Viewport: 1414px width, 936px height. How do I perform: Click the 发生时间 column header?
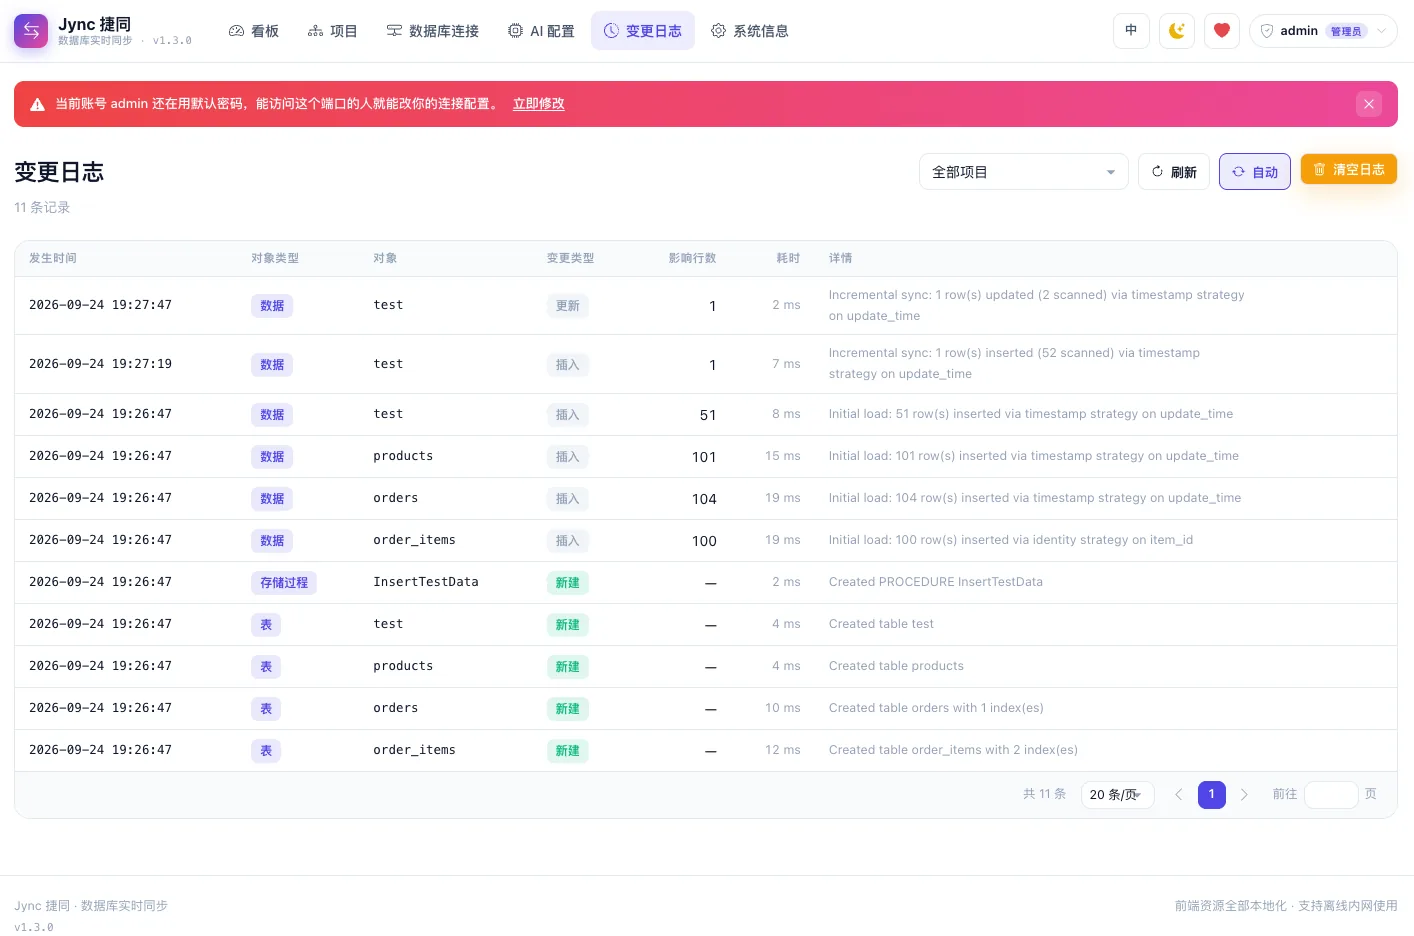[53, 258]
